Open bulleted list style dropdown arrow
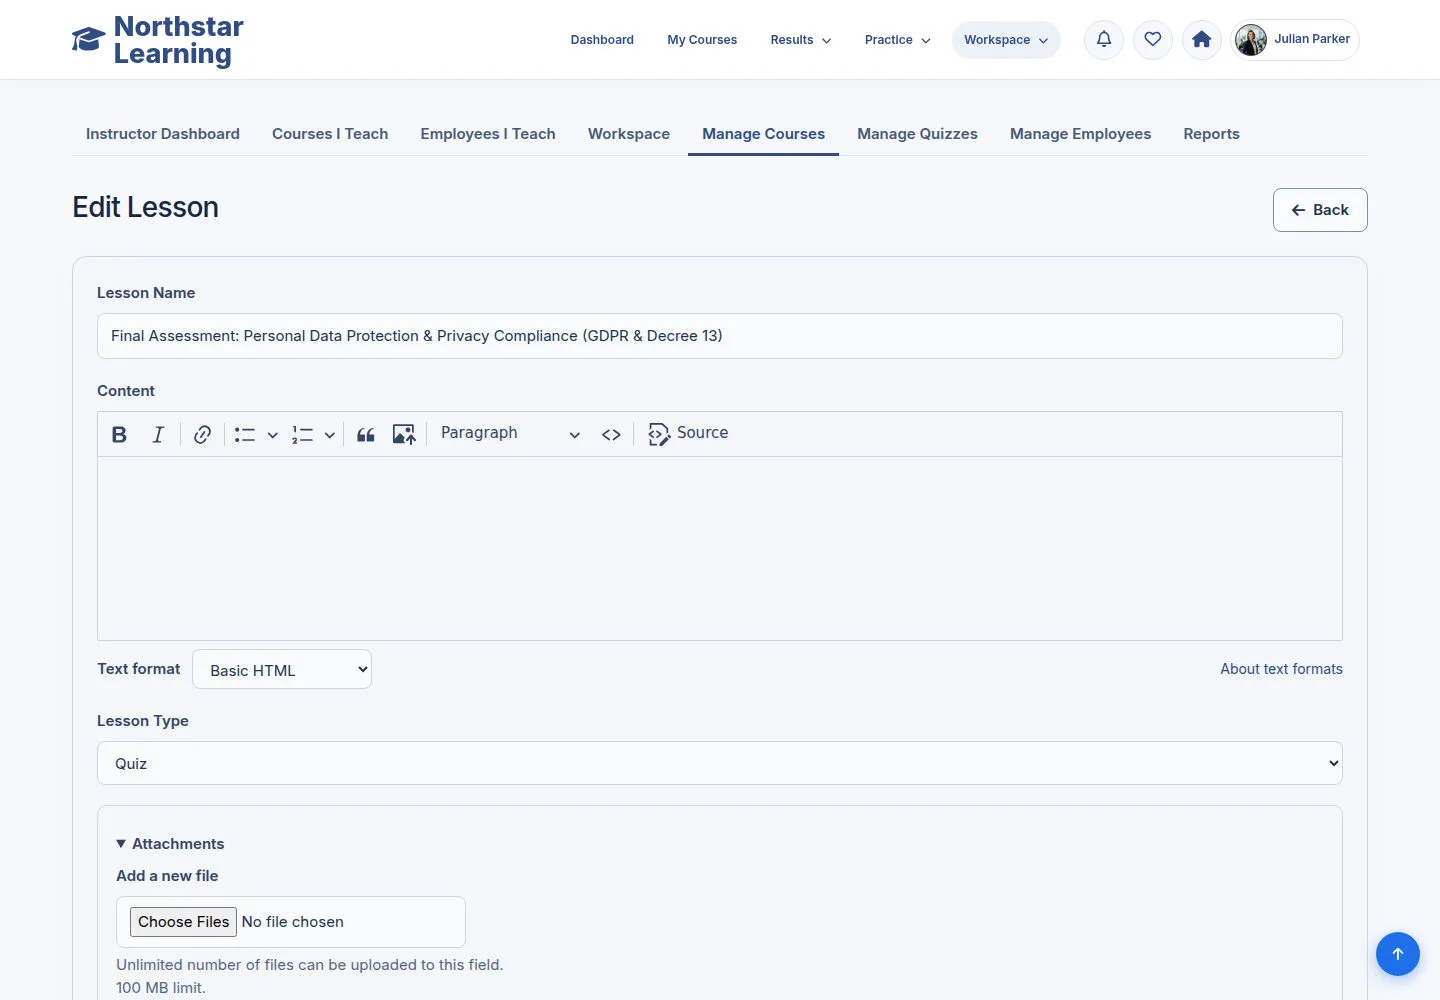 pyautogui.click(x=272, y=434)
